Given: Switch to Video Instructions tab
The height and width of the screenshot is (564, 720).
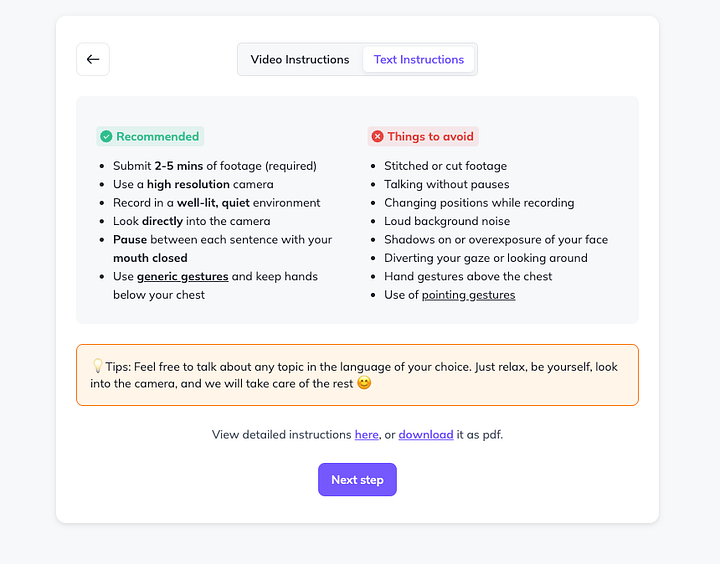Looking at the screenshot, I should coord(300,59).
